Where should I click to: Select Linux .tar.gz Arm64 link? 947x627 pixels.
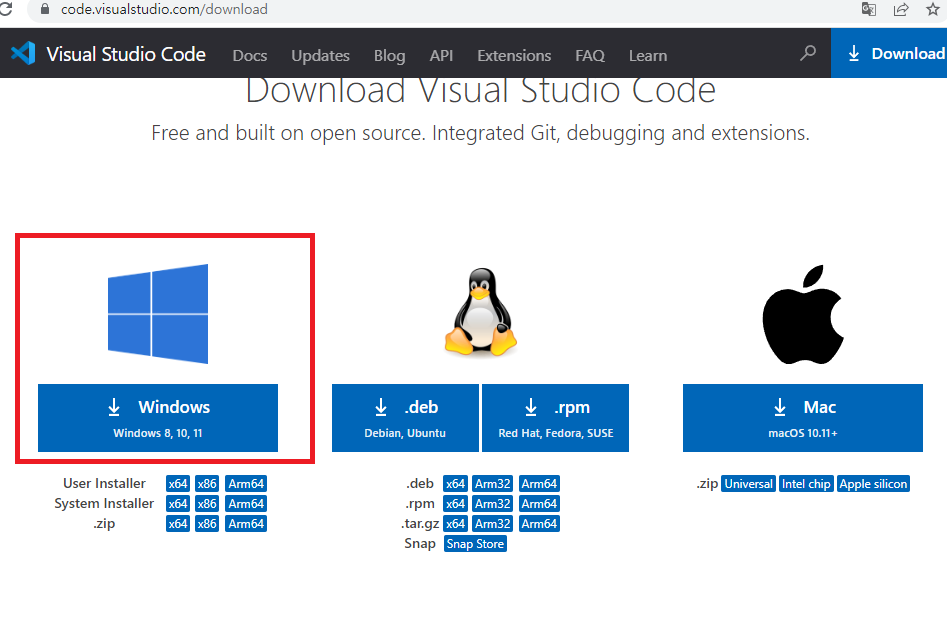[x=539, y=524]
